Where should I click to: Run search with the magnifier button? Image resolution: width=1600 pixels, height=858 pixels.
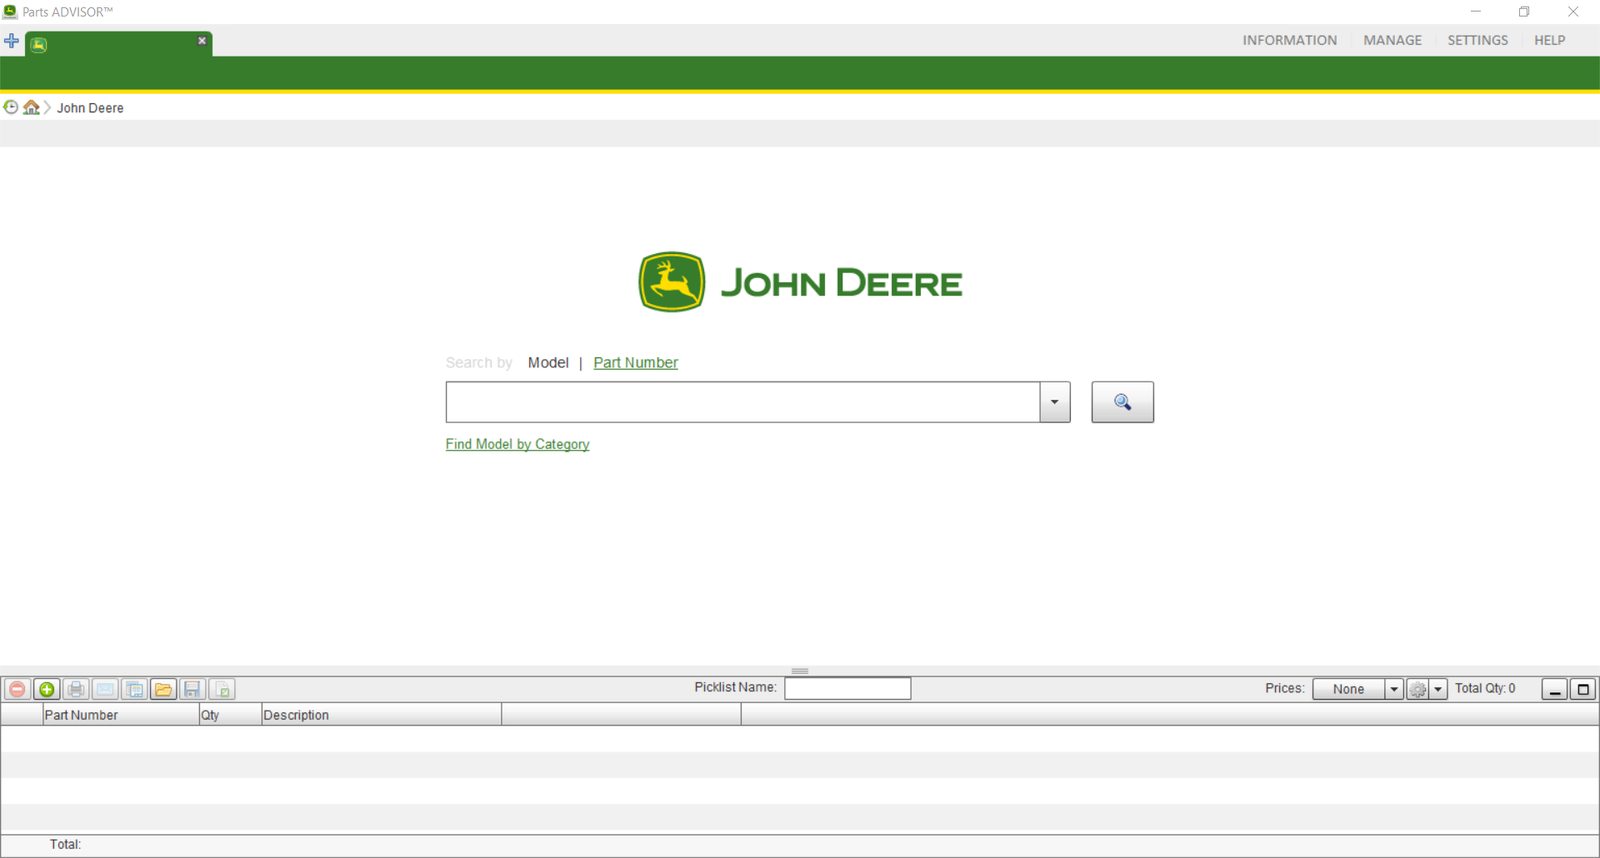[1122, 402]
